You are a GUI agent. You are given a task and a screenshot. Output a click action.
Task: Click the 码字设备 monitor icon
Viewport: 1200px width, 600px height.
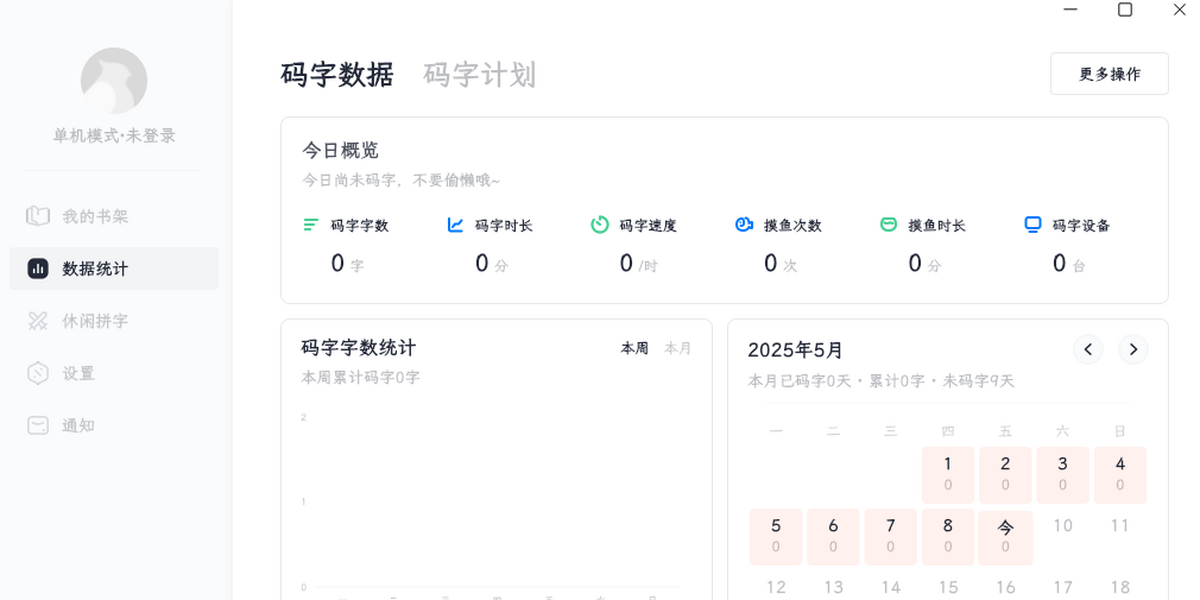click(1033, 225)
